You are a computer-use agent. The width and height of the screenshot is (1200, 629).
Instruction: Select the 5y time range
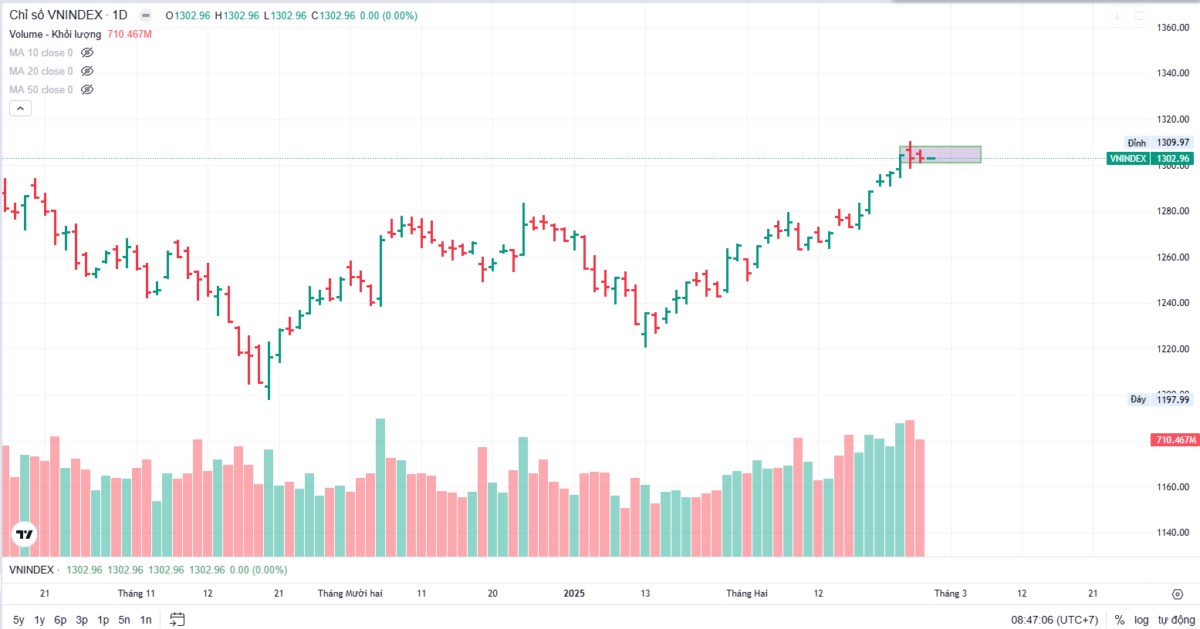pos(18,620)
